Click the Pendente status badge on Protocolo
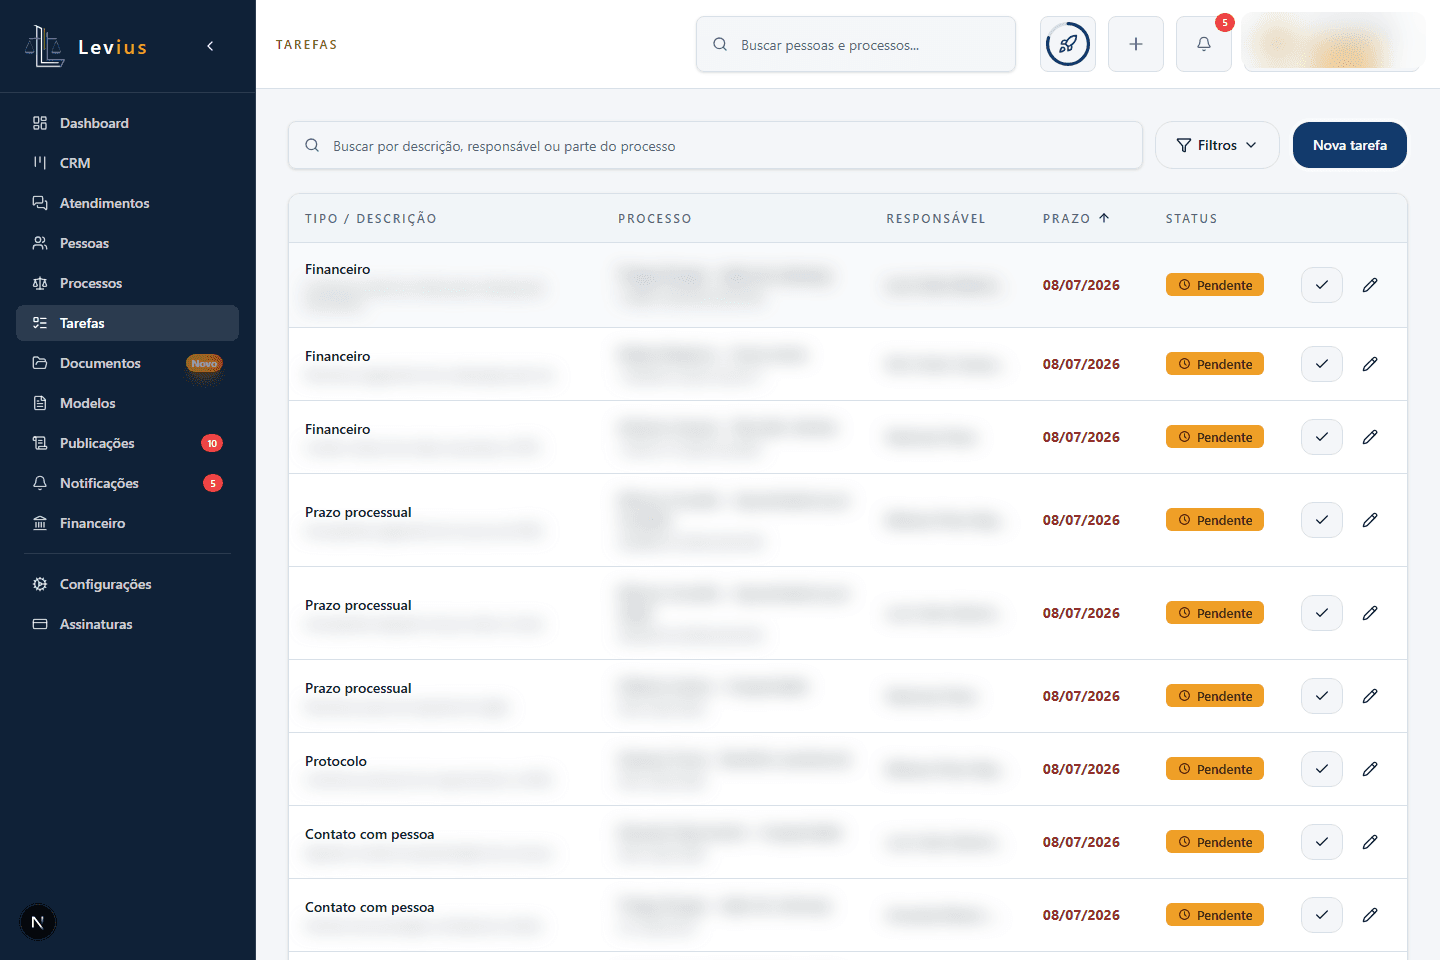 click(x=1215, y=769)
